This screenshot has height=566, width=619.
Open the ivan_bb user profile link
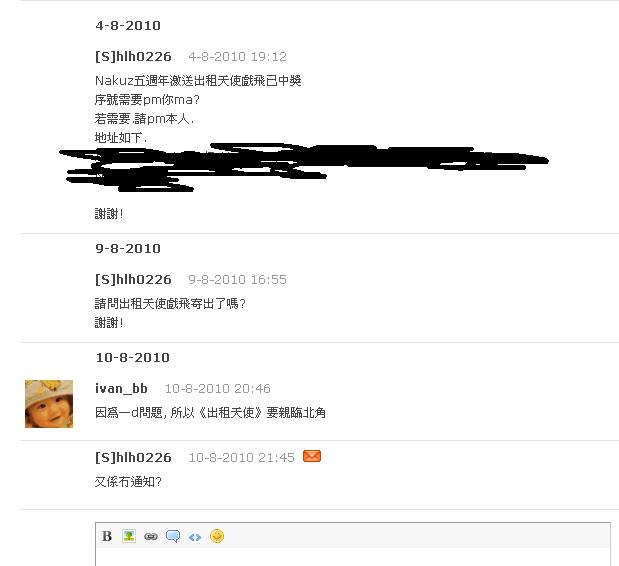point(121,388)
